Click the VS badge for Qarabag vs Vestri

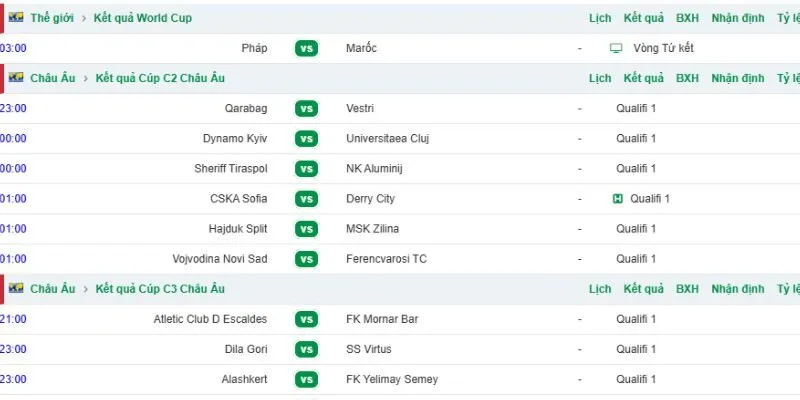[x=306, y=109]
